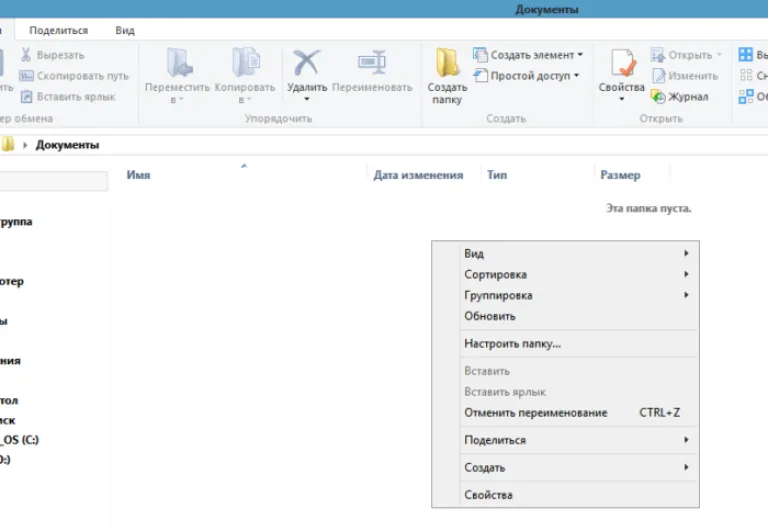Viewport: 768px width, 531px height.
Task: Click the Переименовать icon
Action: point(372,62)
